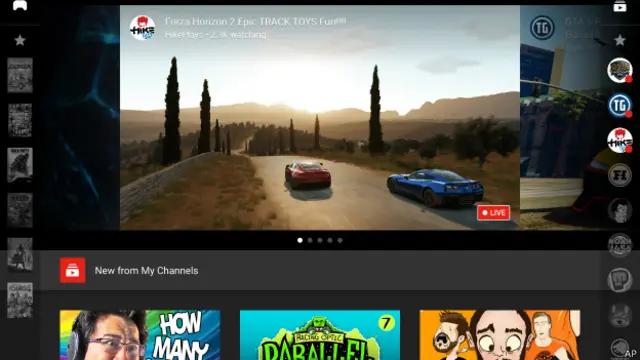
Task: Open the fist logo channel avatar
Action: pyautogui.click(x=620, y=280)
